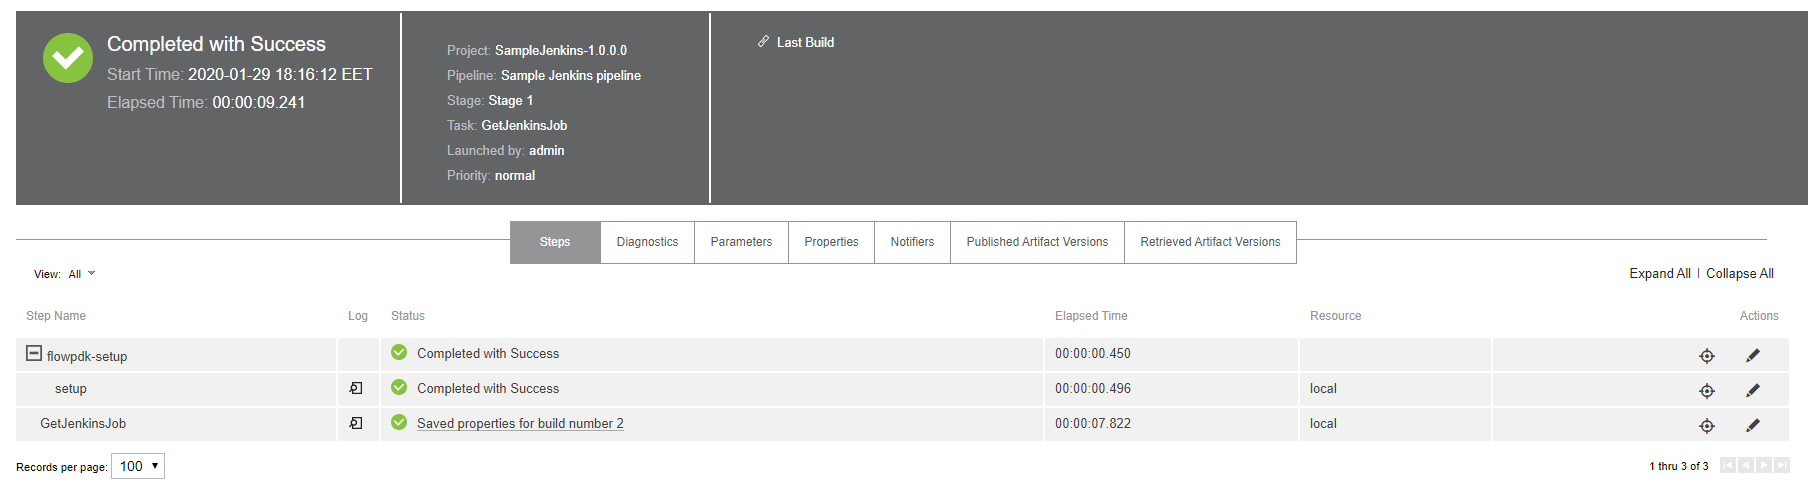
Task: Open the Records per page dropdown
Action: [138, 466]
